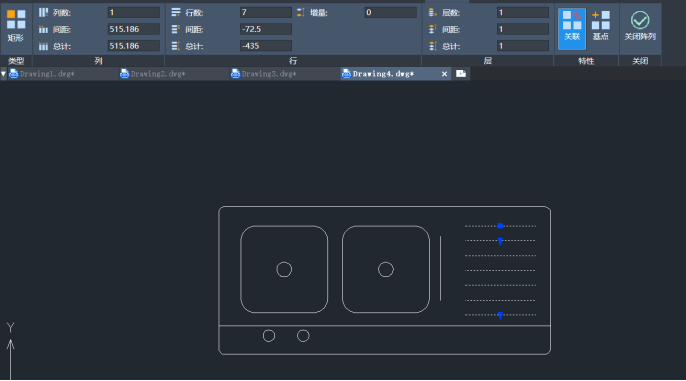Image resolution: width=686 pixels, height=381 pixels.
Task: Click the 类型 panel label
Action: pos(16,61)
